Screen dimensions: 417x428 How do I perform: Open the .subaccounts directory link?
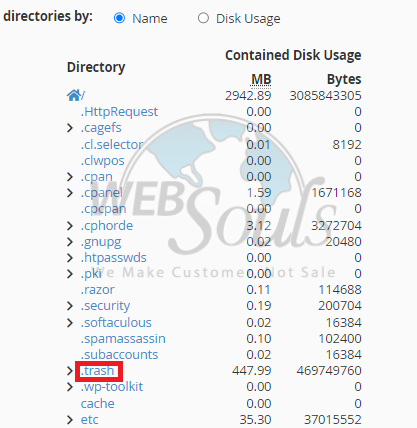coord(119,355)
